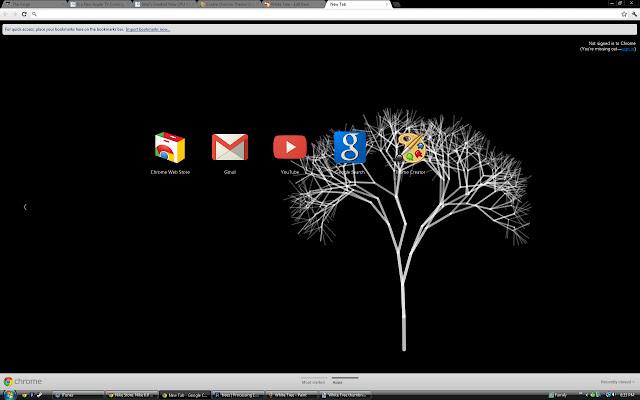The image size is (640, 400).
Task: Launch Chrome from the quick launch bar
Action: [x=24, y=395]
